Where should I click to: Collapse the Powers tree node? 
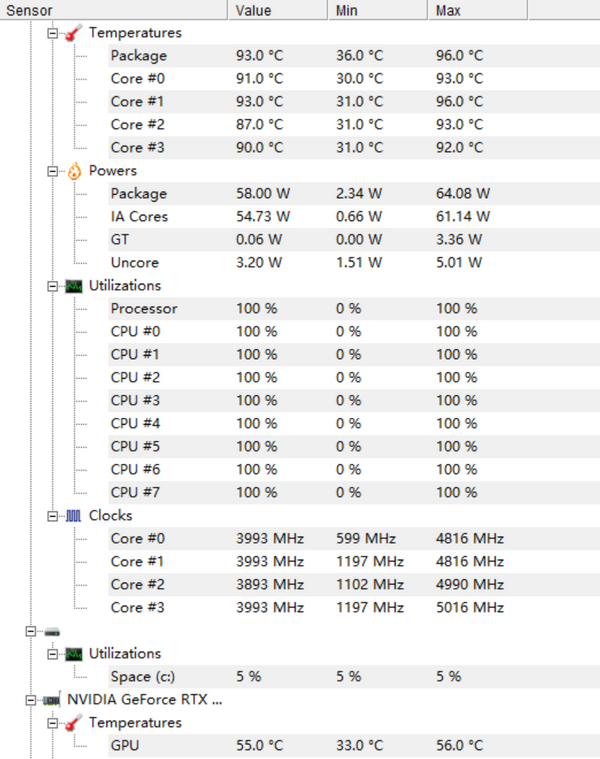(x=53, y=171)
